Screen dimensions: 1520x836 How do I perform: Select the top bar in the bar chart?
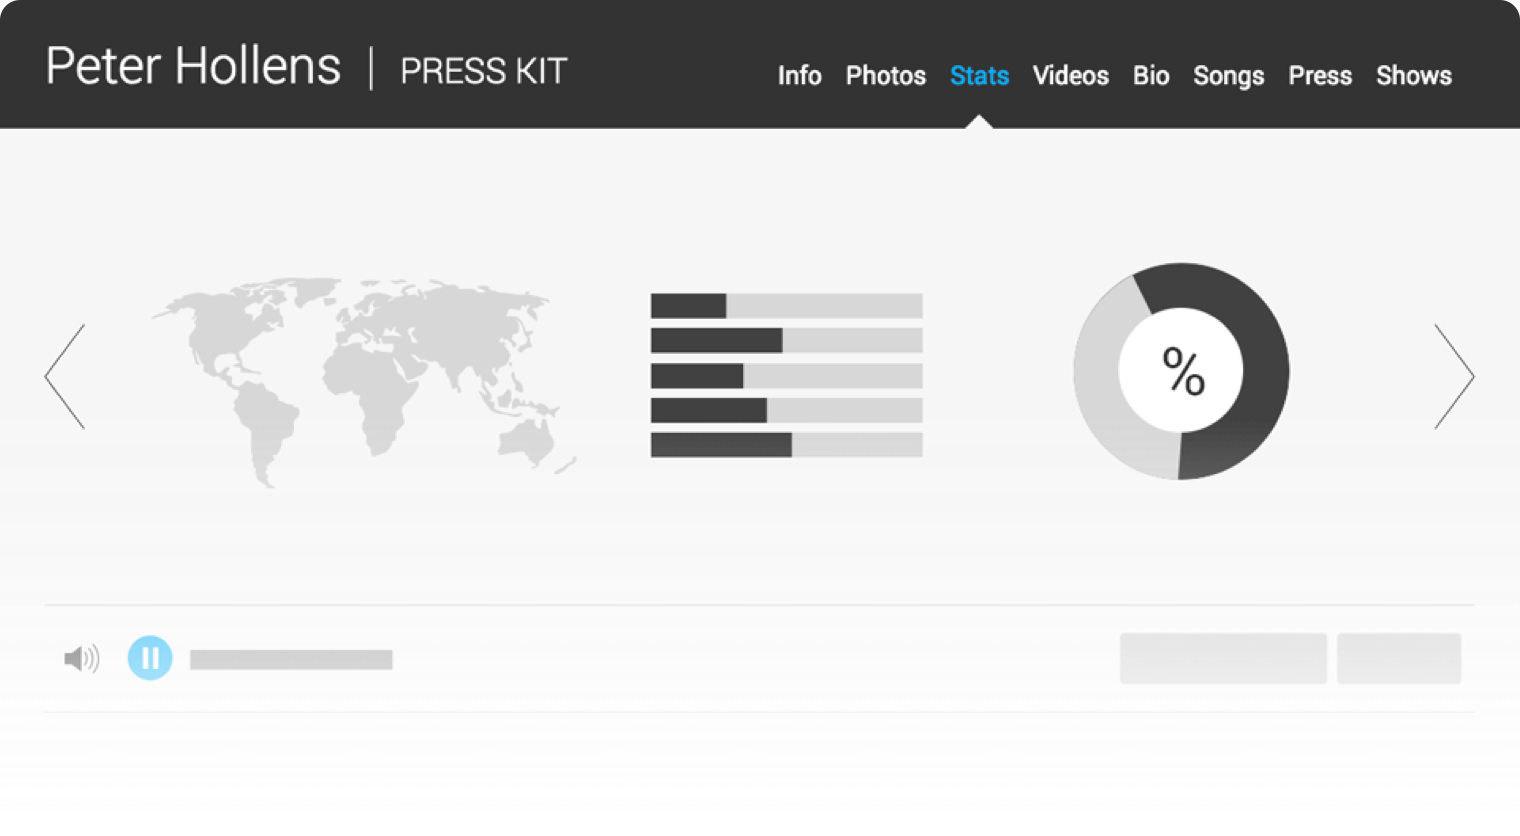(x=786, y=303)
